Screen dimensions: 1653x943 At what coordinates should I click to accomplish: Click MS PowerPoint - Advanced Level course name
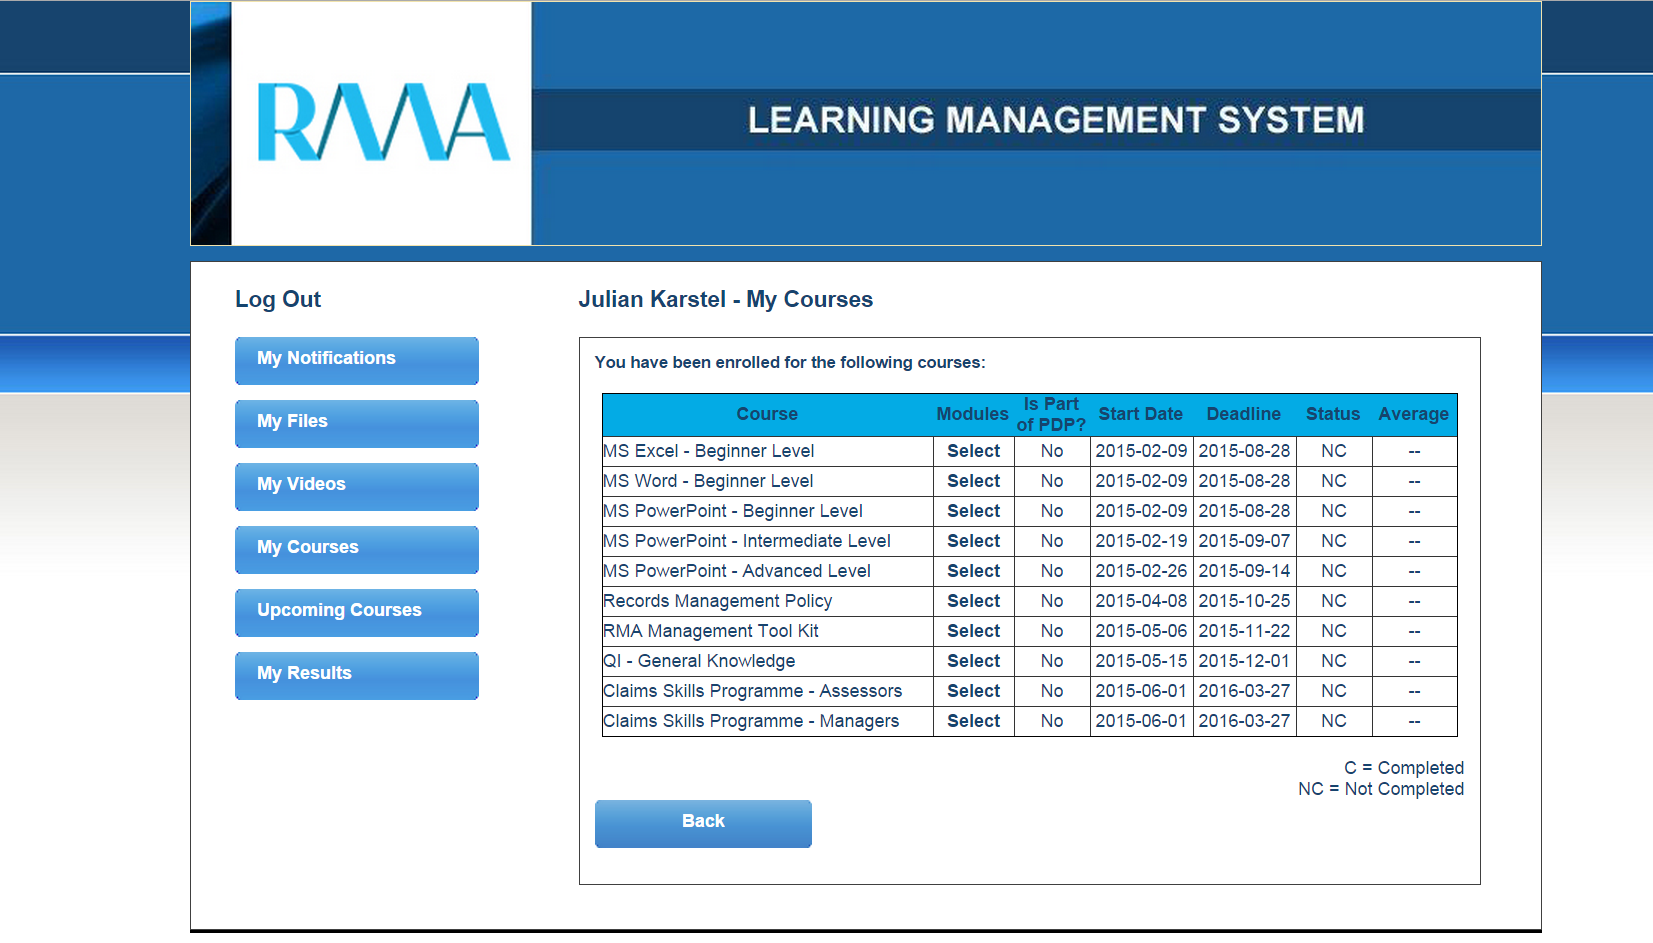pyautogui.click(x=737, y=571)
